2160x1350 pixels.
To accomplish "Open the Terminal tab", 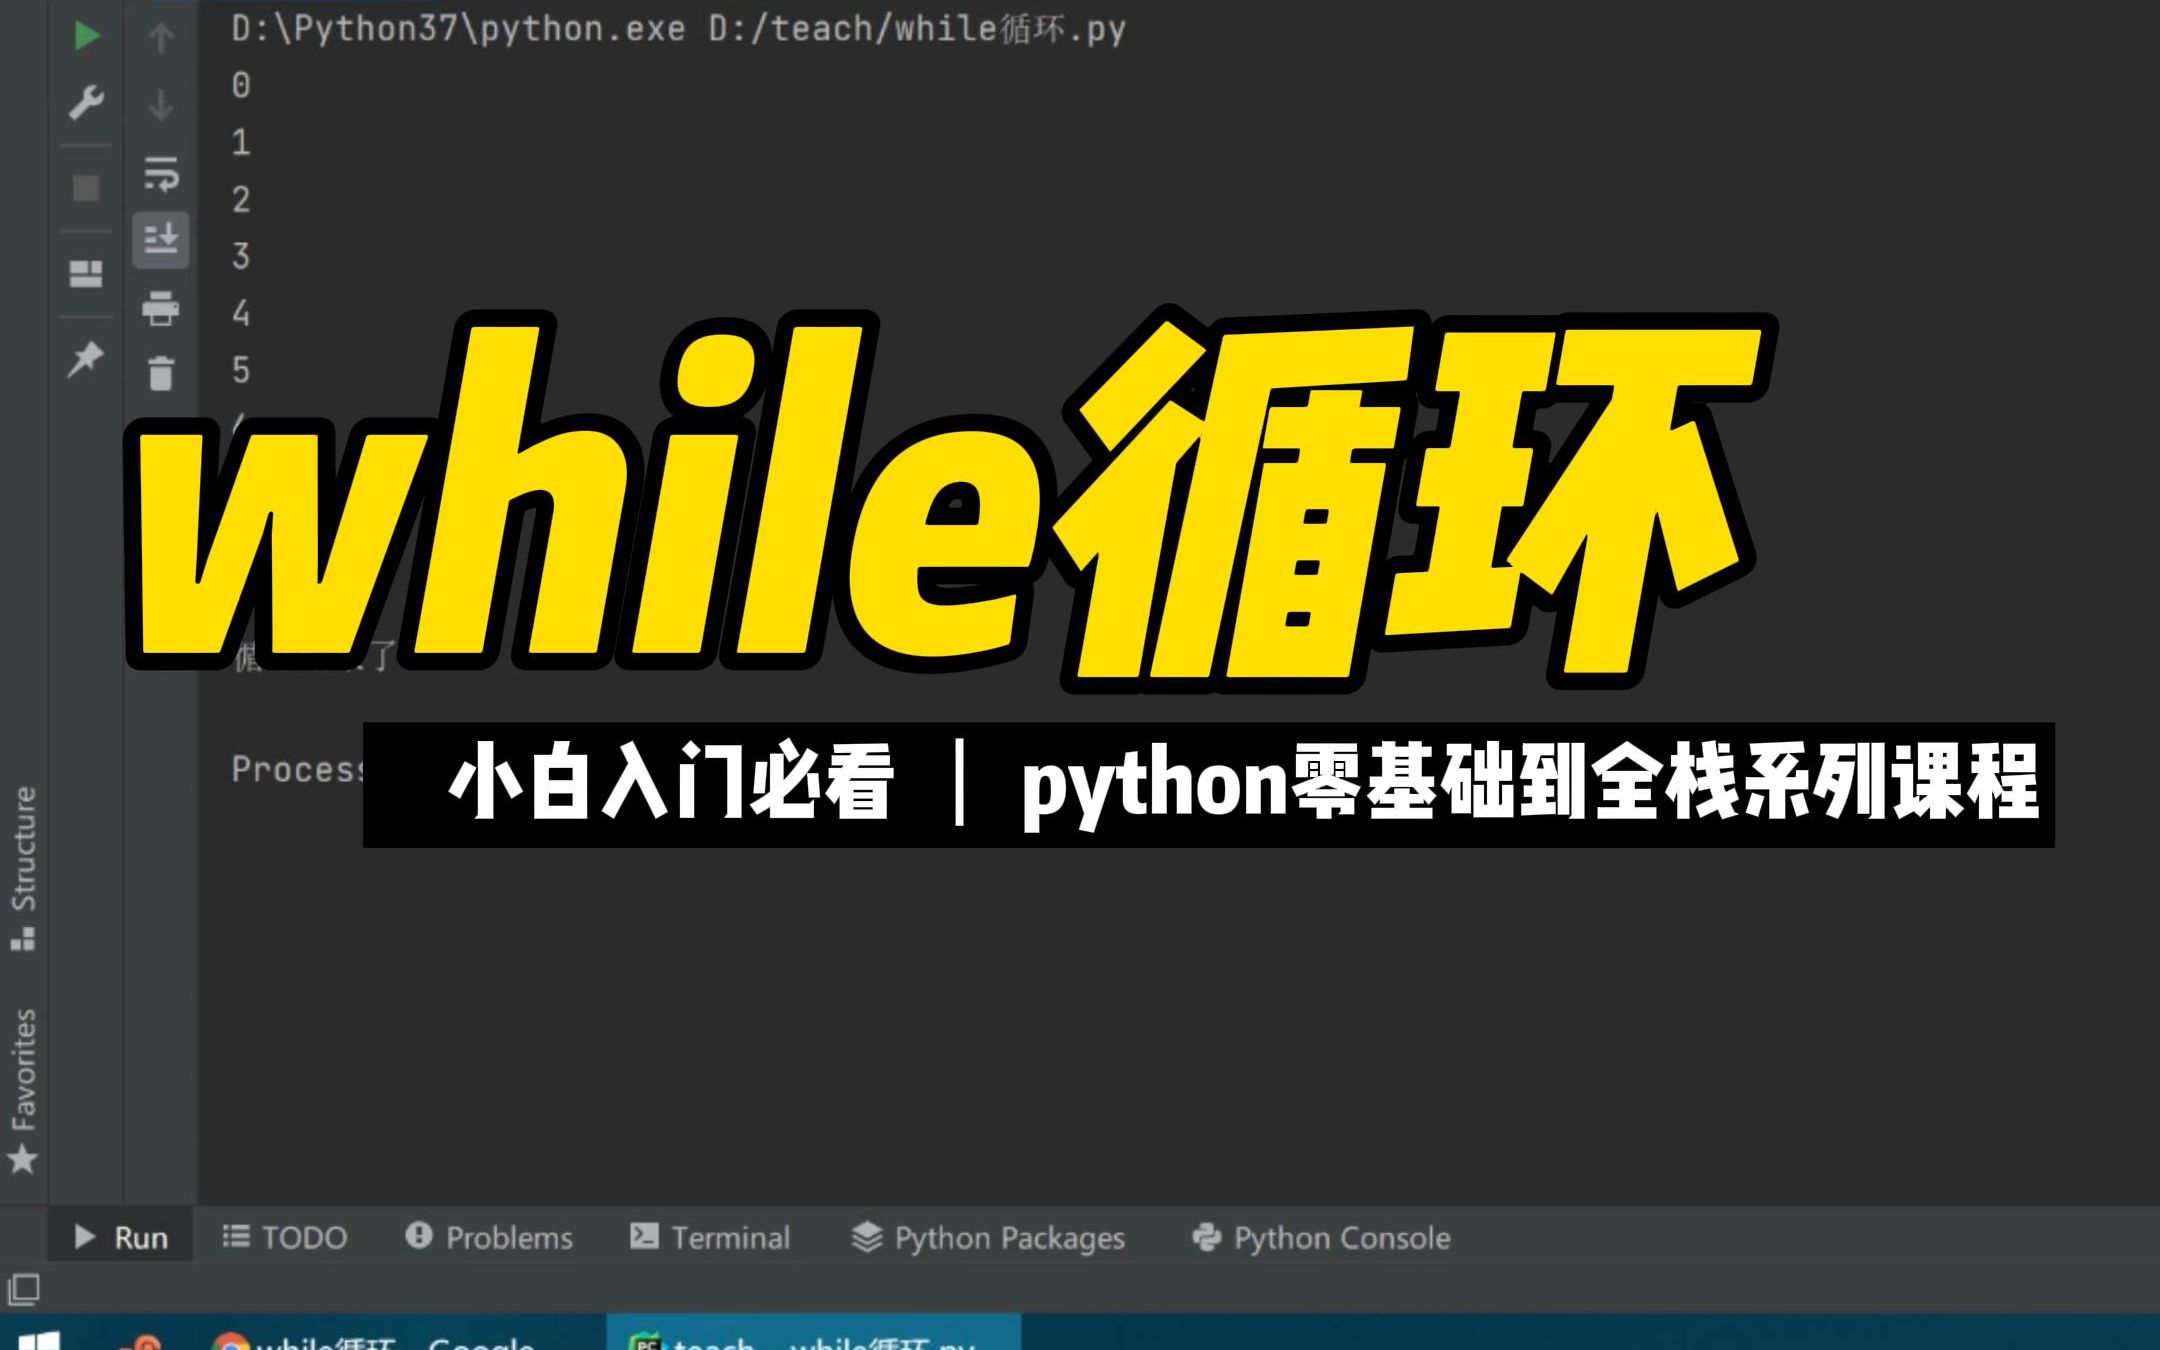I will coord(710,1237).
